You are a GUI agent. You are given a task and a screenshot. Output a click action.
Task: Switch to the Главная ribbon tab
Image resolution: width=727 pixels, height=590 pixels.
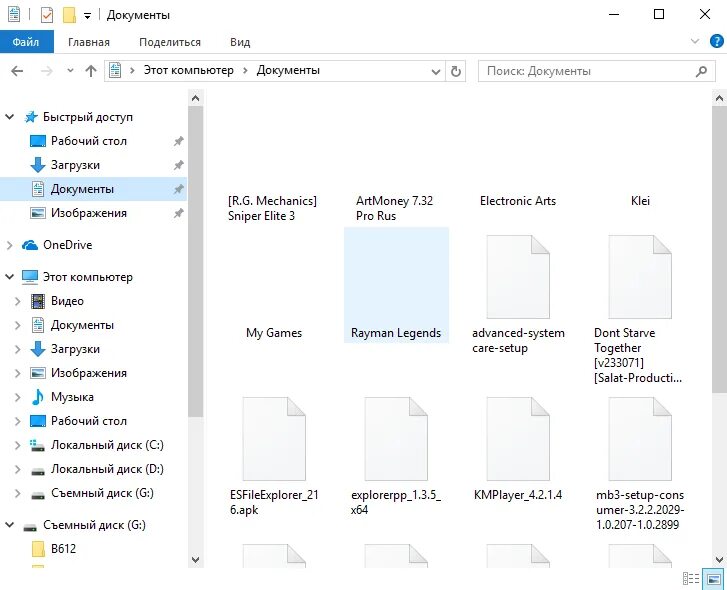point(89,42)
